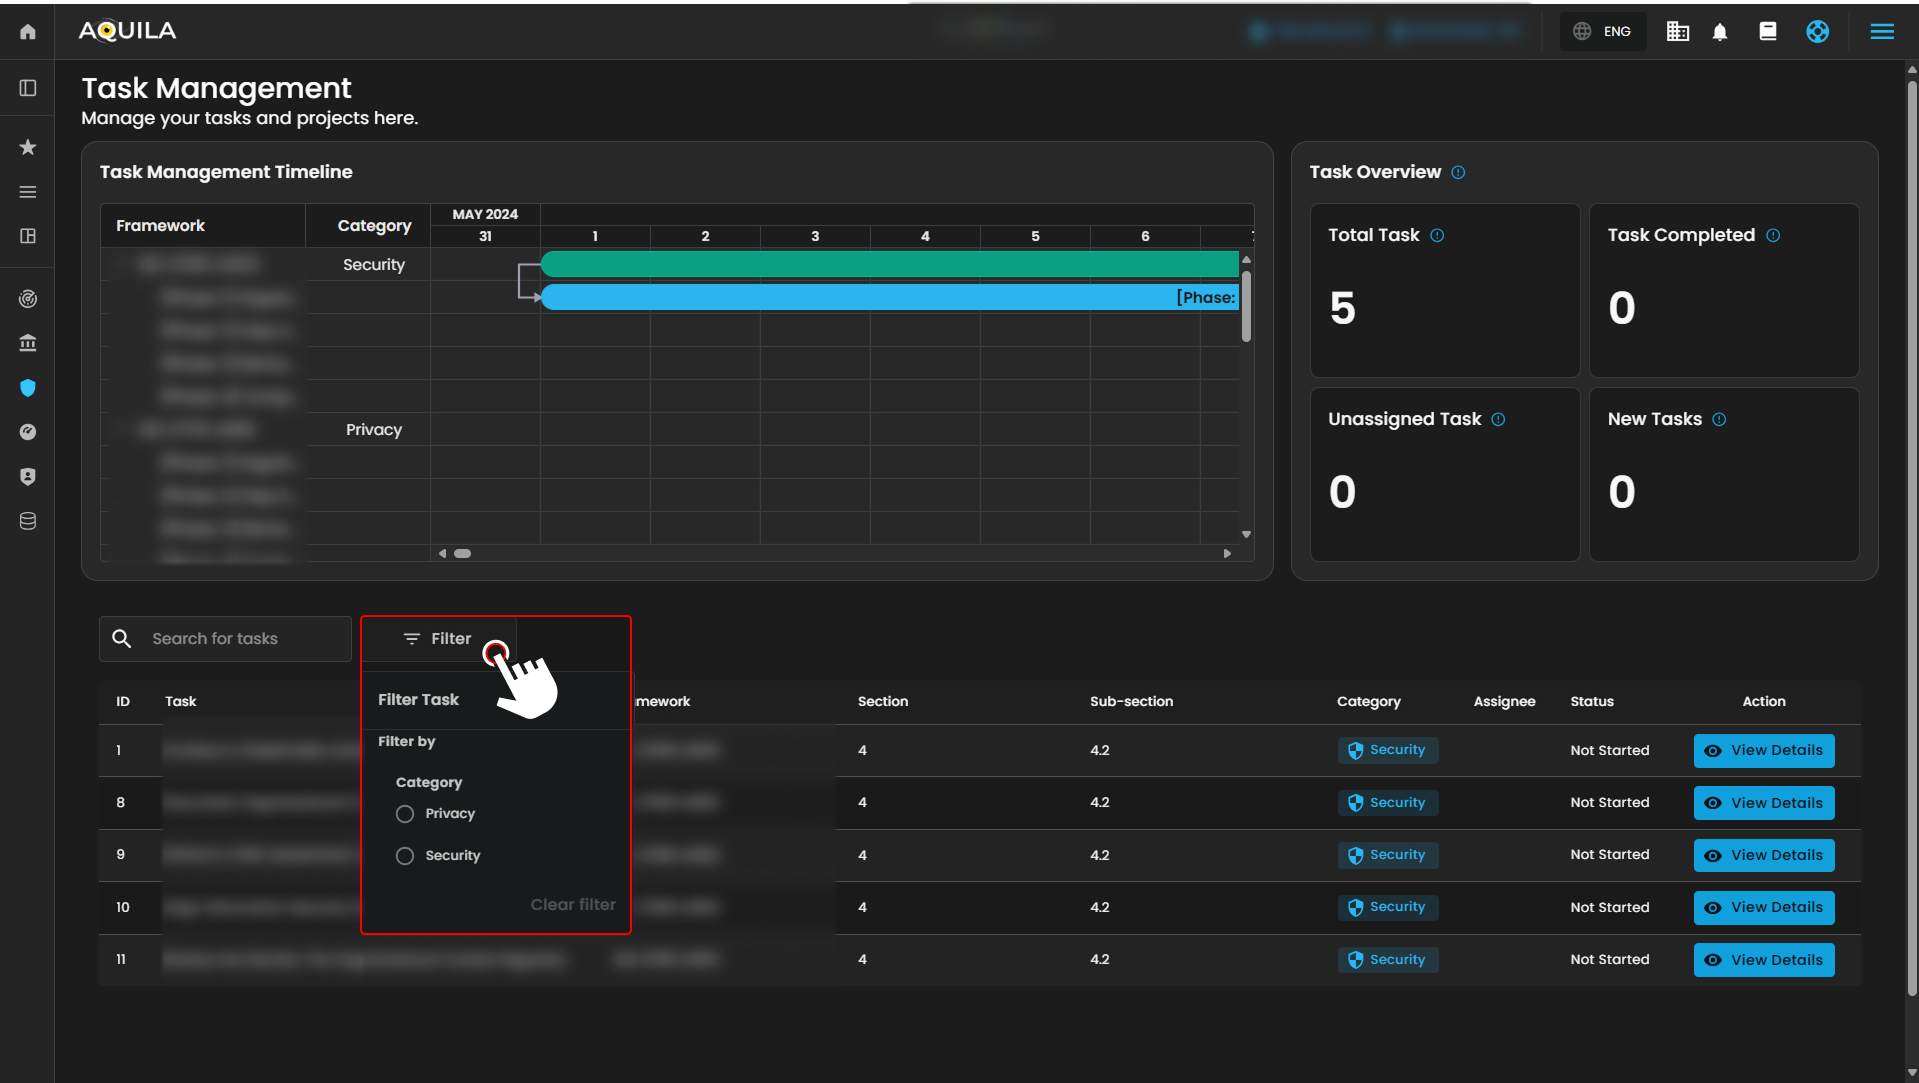This screenshot has width=1919, height=1083.
Task: Open the favorites star icon
Action: pos(28,147)
